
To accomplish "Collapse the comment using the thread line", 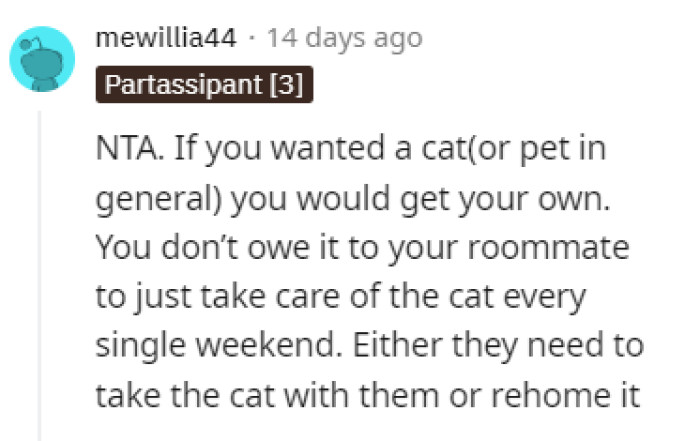I will (41, 270).
